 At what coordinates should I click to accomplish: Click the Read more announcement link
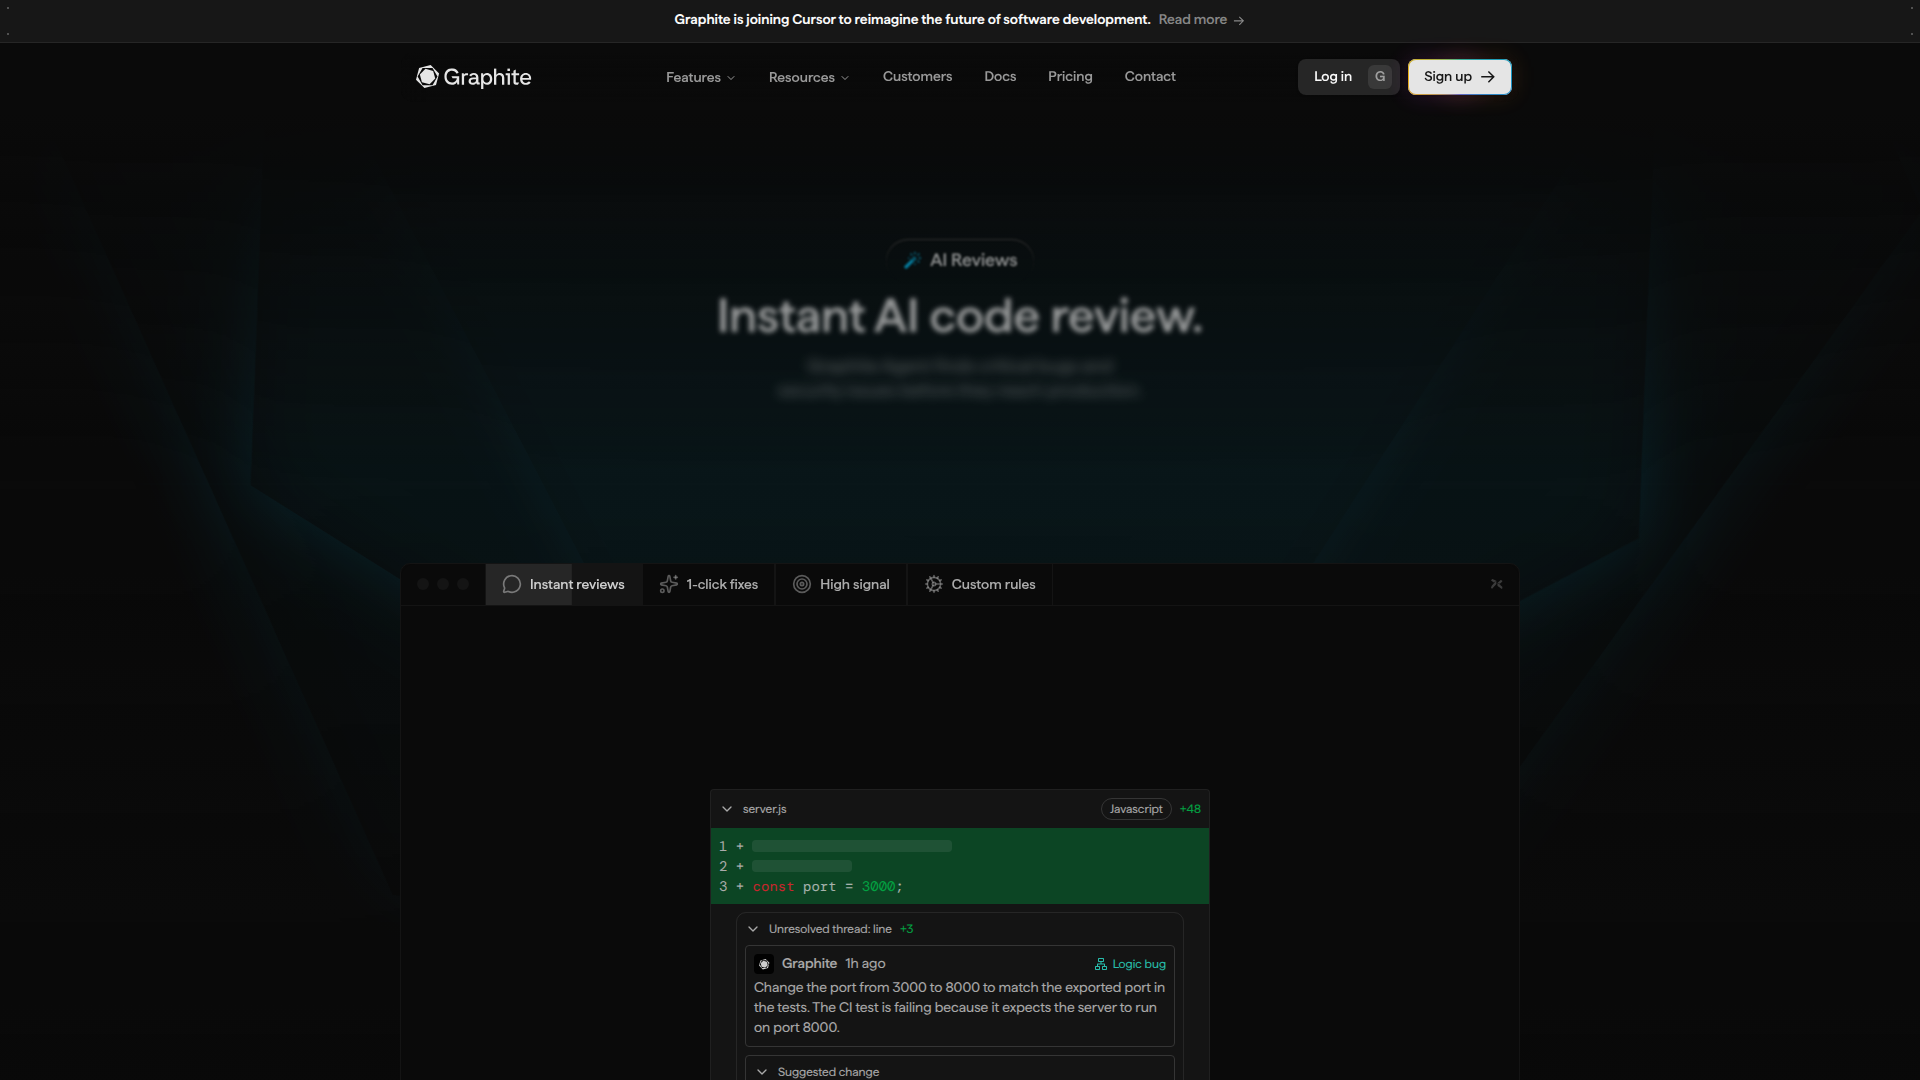(1192, 19)
